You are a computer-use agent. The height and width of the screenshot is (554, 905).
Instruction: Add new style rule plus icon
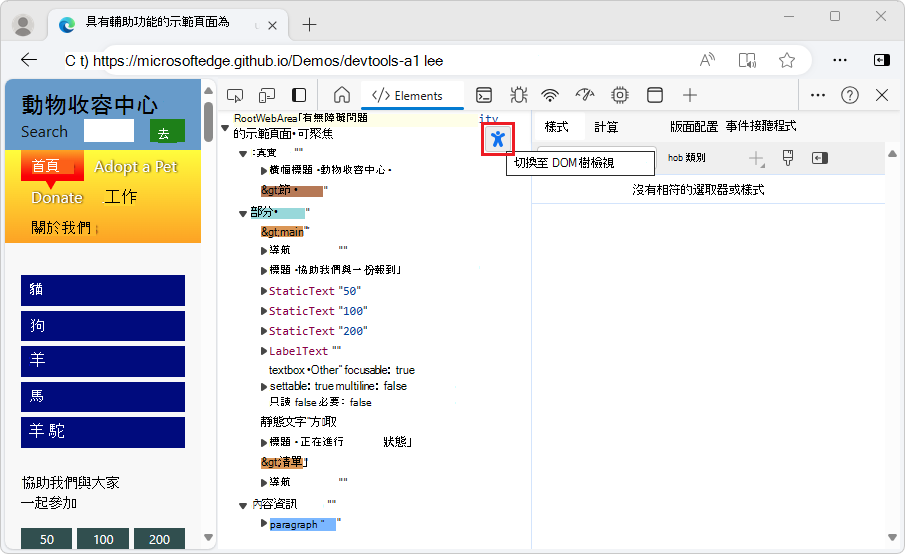point(756,158)
